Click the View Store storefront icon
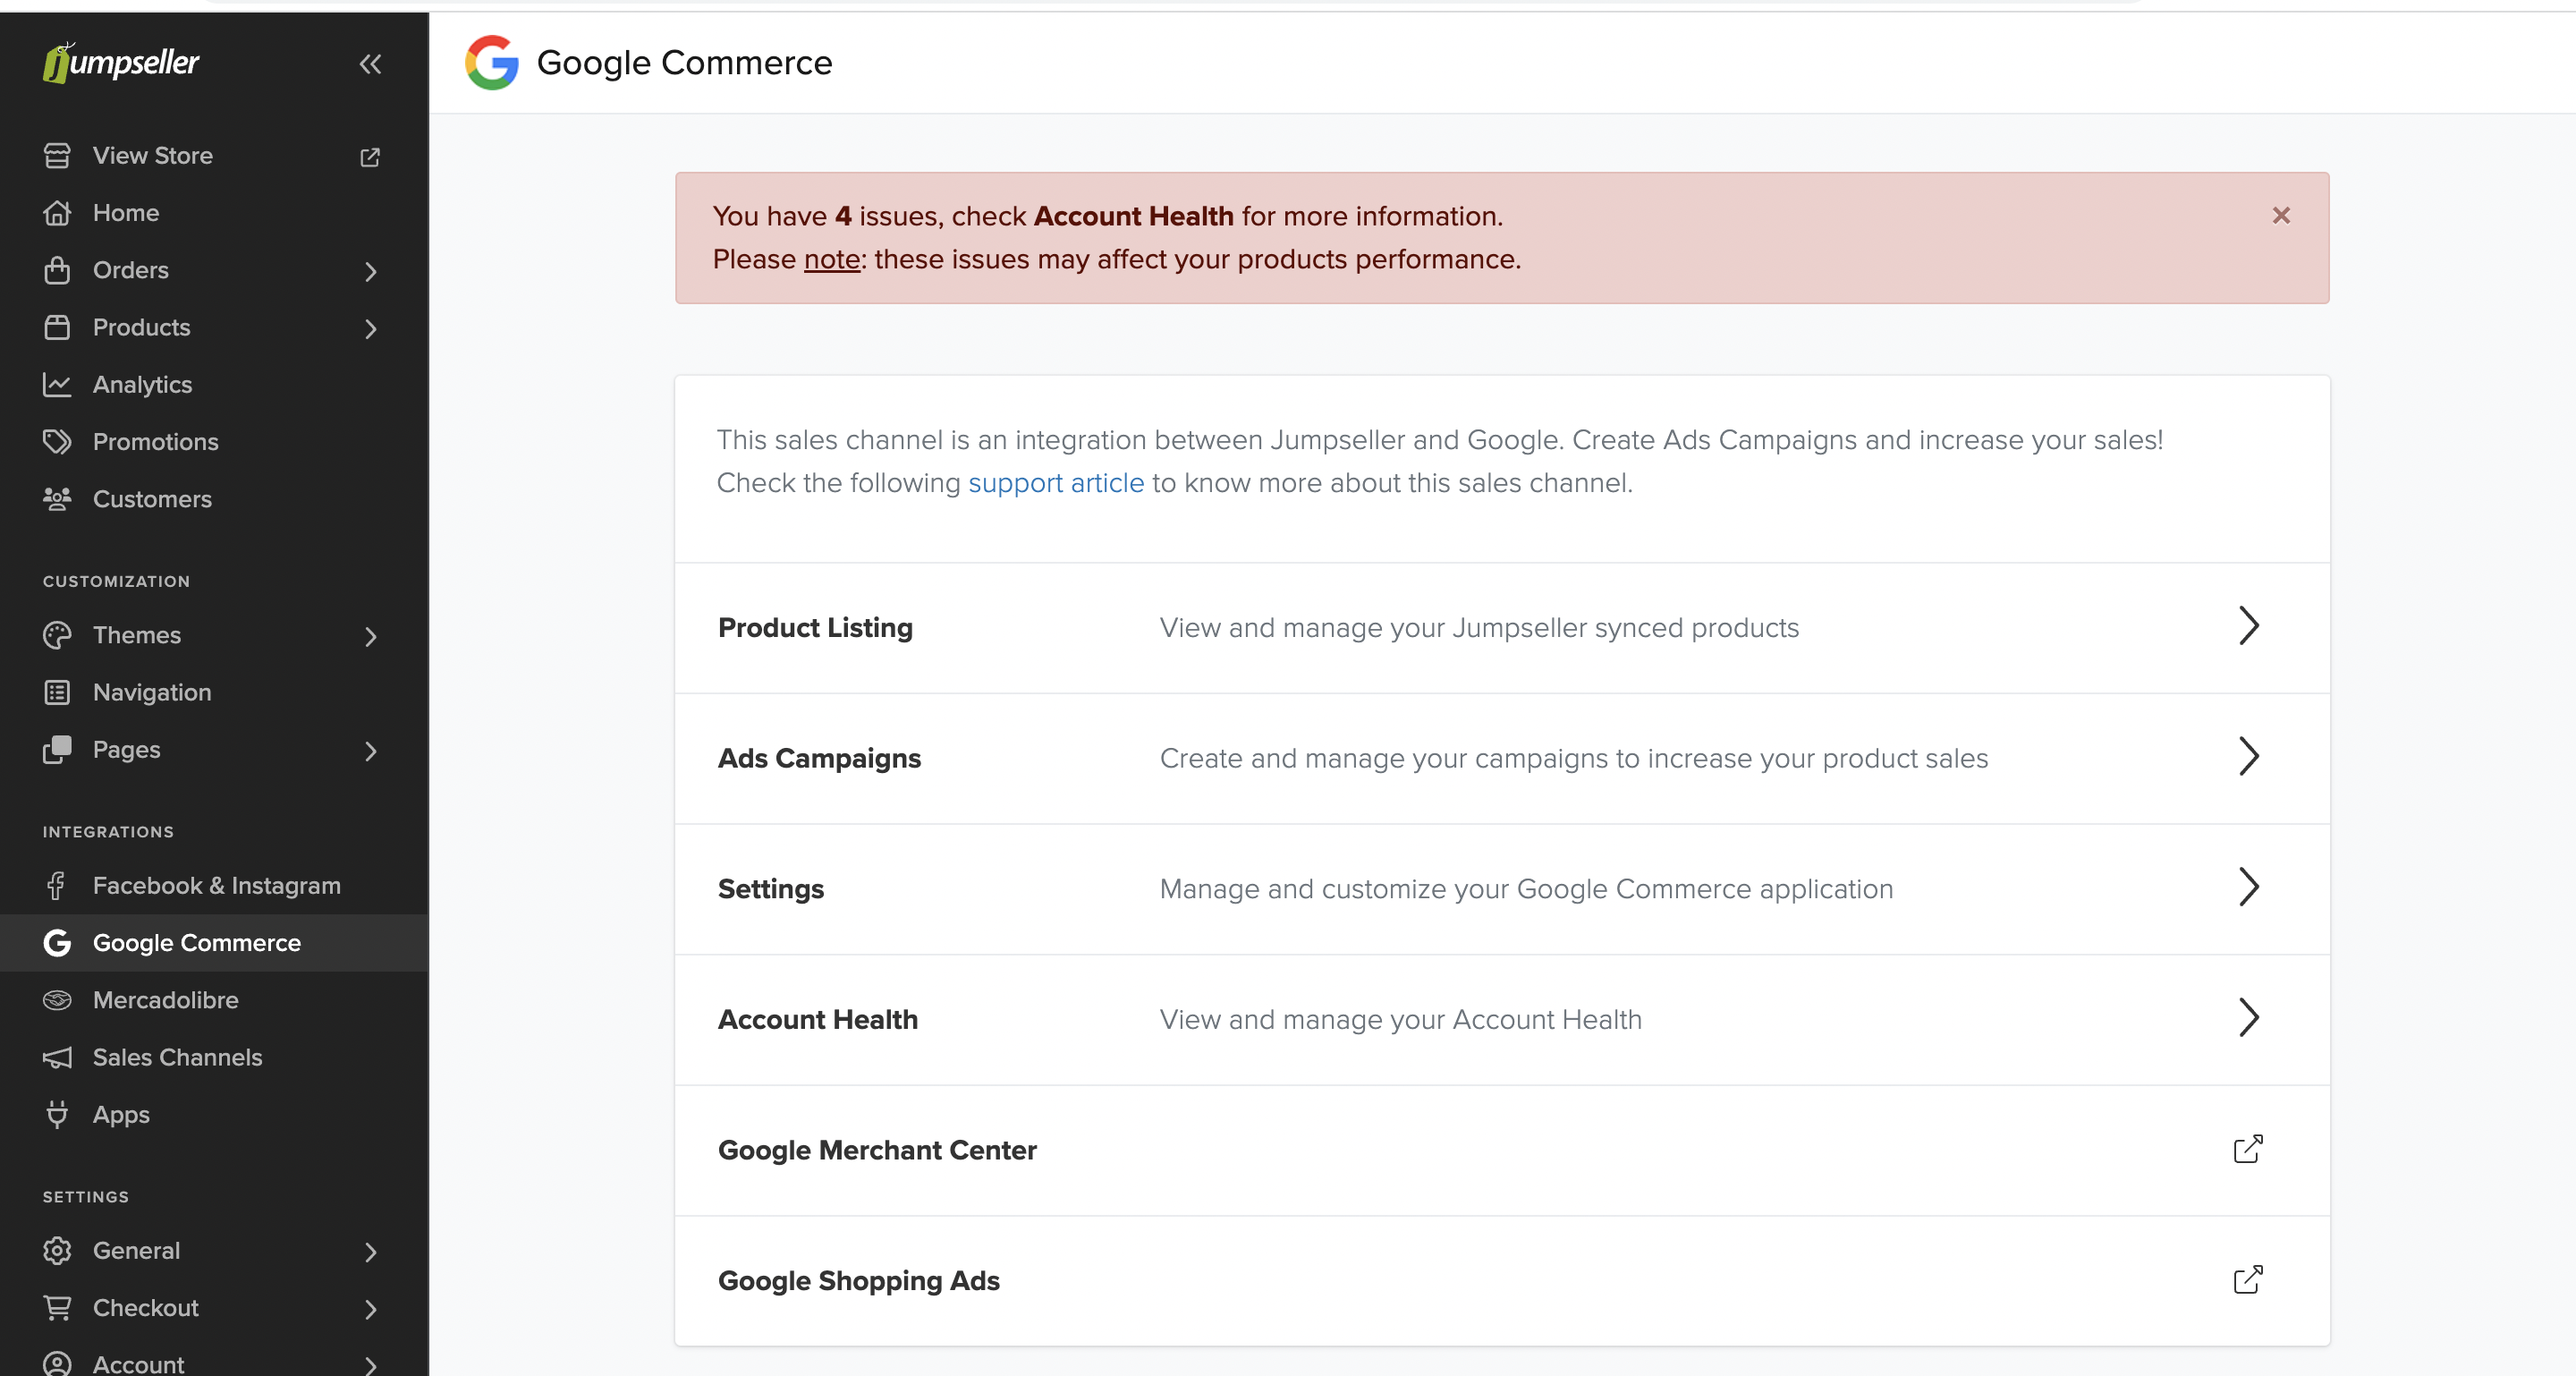This screenshot has height=1376, width=2576. 57,156
